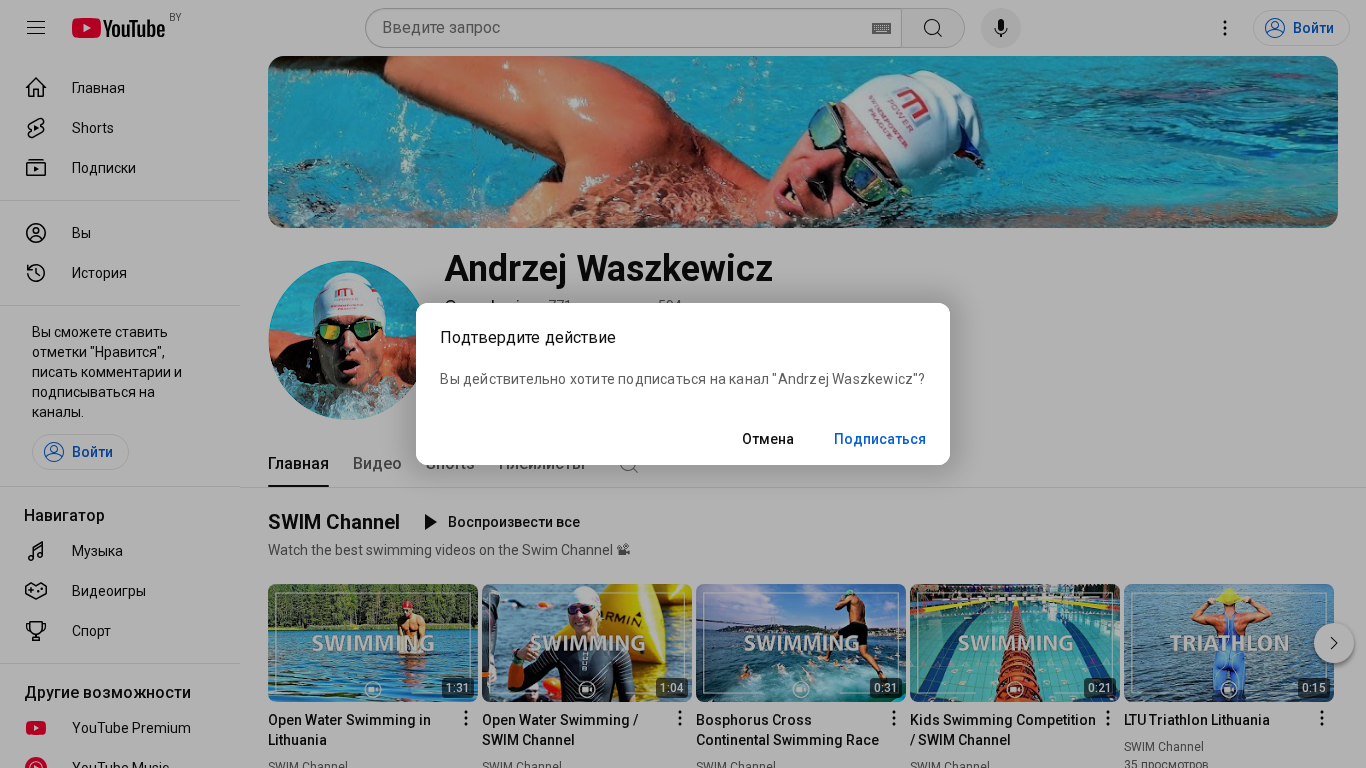Click Войти button in the sidebar
The image size is (1366, 768).
coord(80,452)
